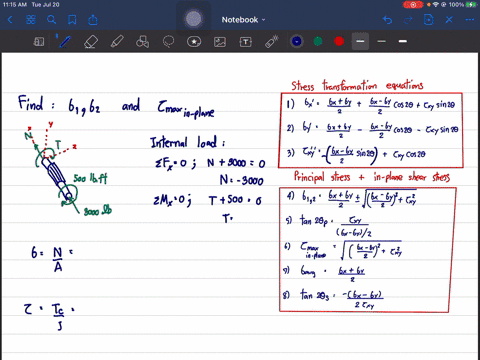Screen dimensions: 480x360
Task: Open search with the magnifier icon
Action: (x=51, y=20)
